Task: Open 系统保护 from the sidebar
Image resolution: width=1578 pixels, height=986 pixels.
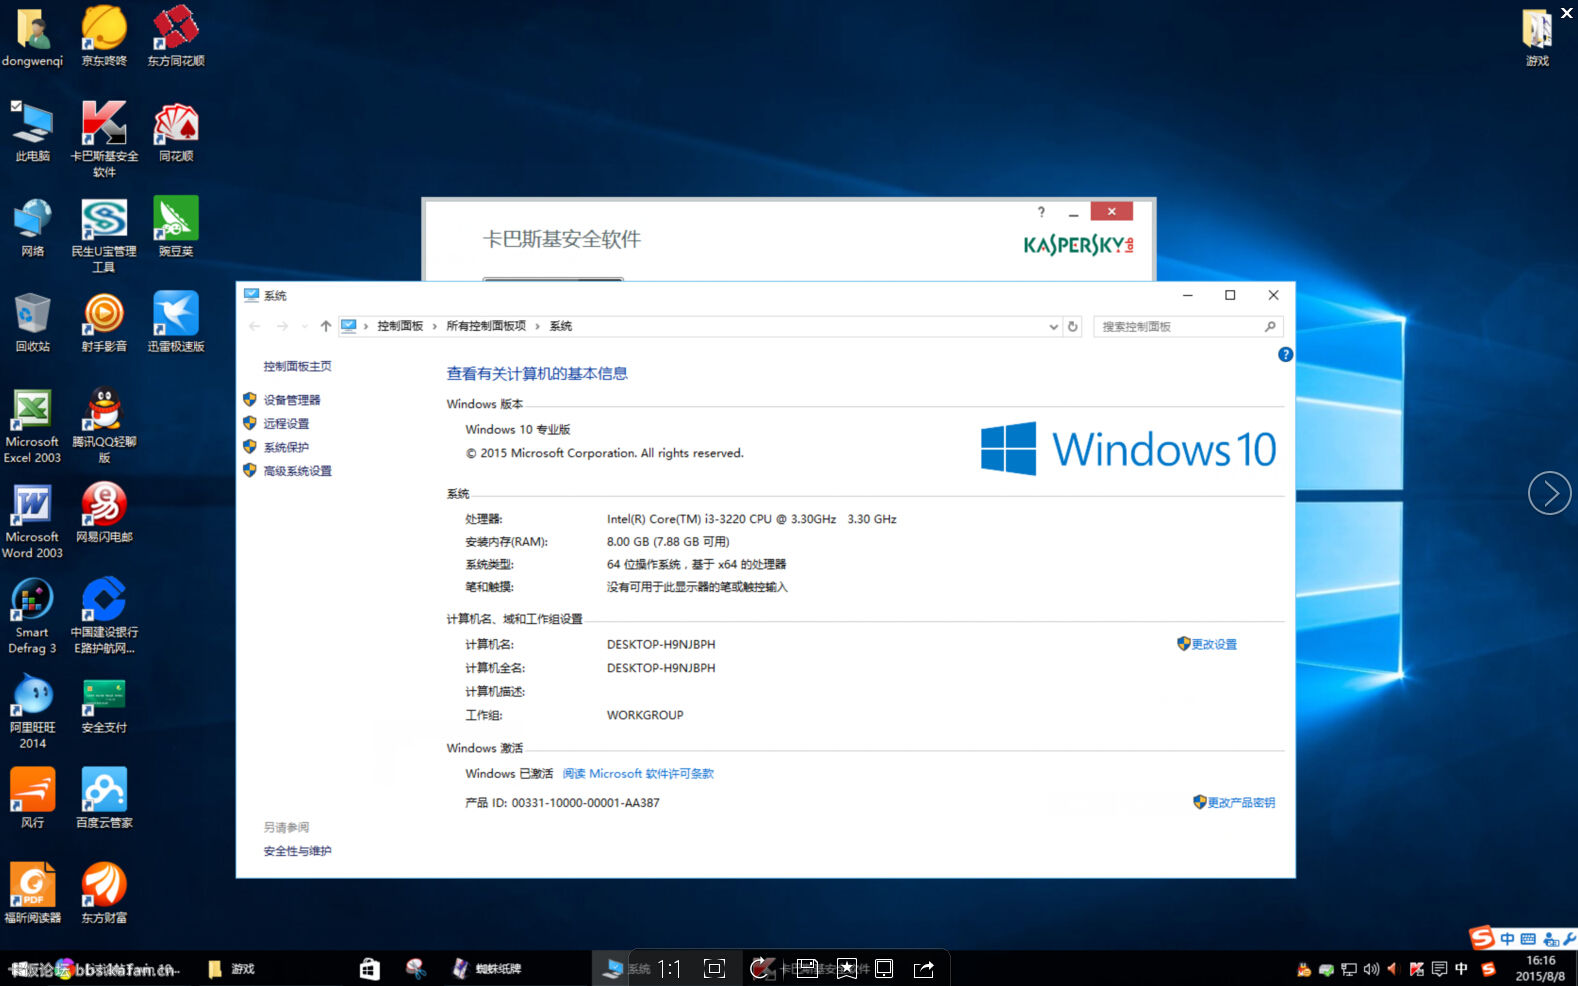Action: click(x=286, y=447)
